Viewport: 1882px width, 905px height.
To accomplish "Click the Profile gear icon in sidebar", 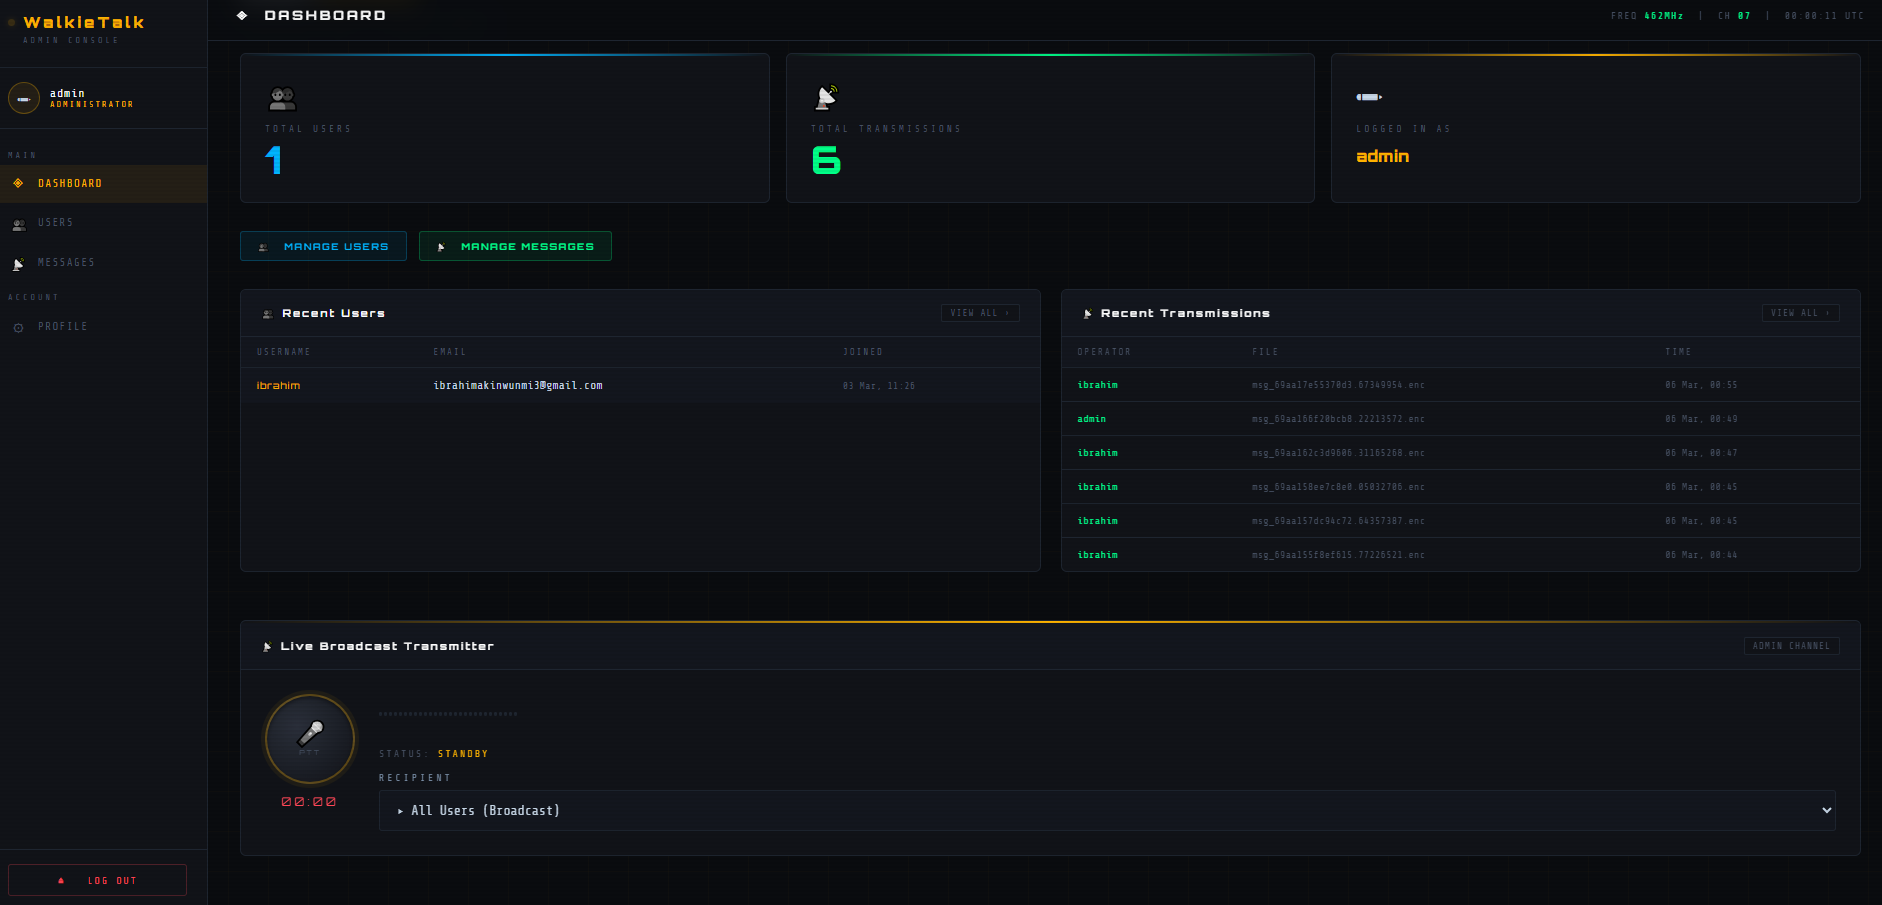I will pos(18,328).
